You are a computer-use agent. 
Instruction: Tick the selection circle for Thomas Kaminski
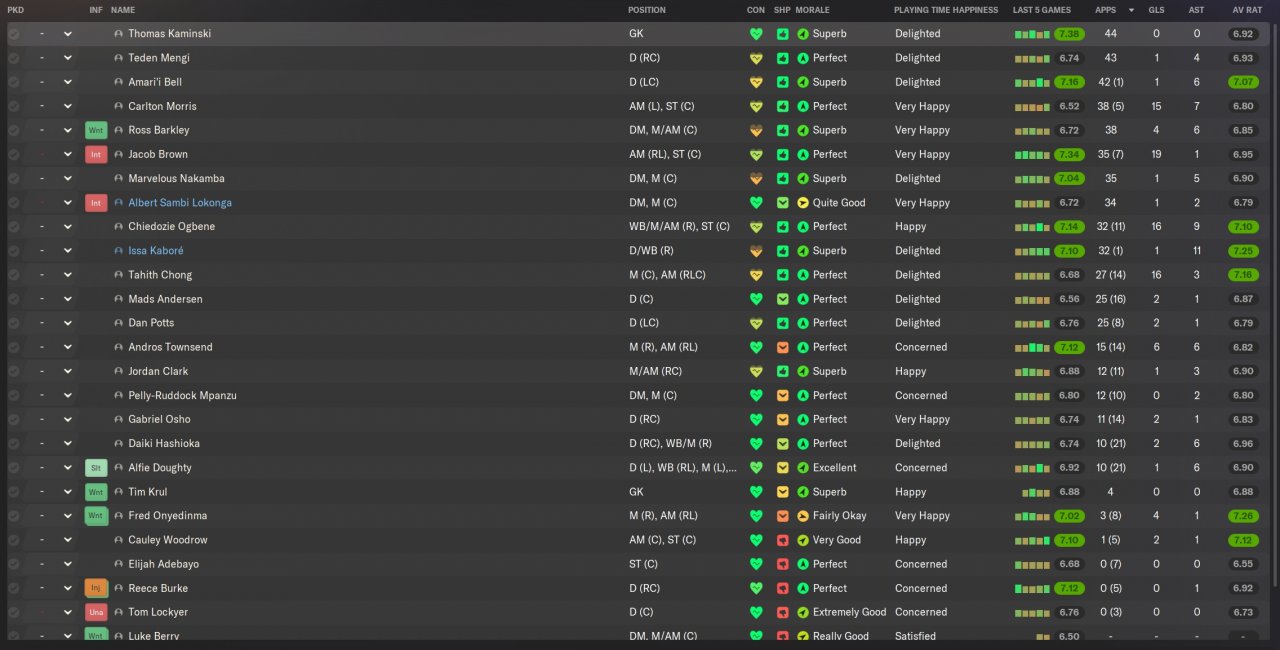[x=14, y=34]
